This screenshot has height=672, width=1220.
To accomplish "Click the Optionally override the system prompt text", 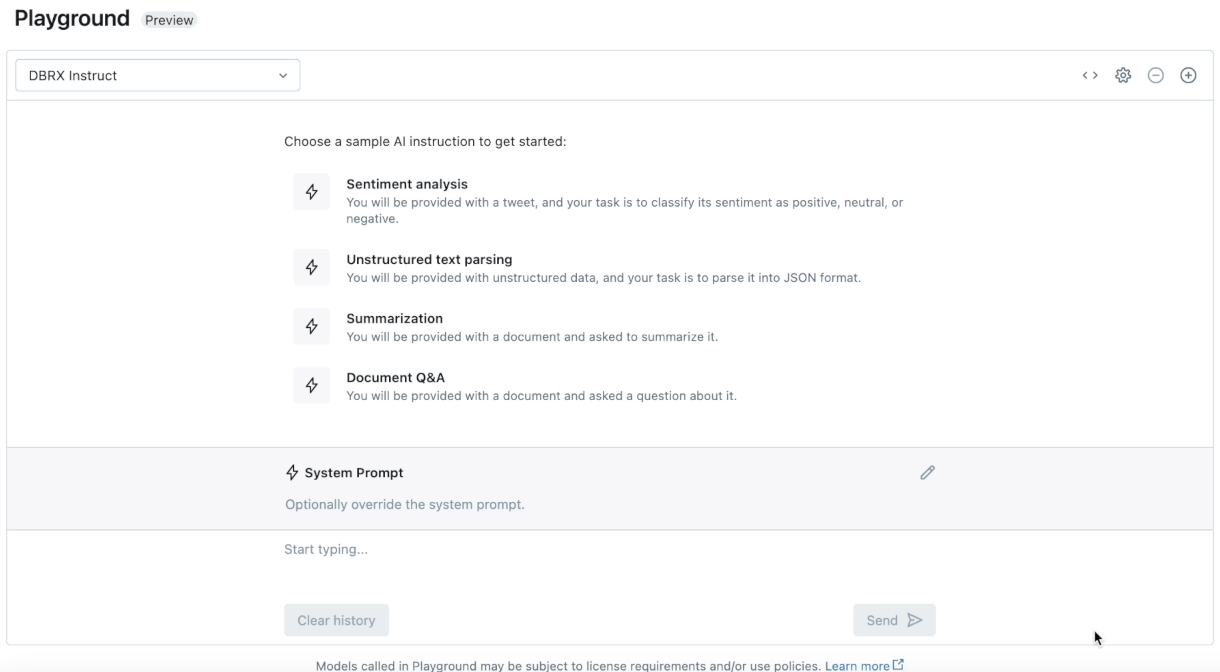I will [x=404, y=505].
